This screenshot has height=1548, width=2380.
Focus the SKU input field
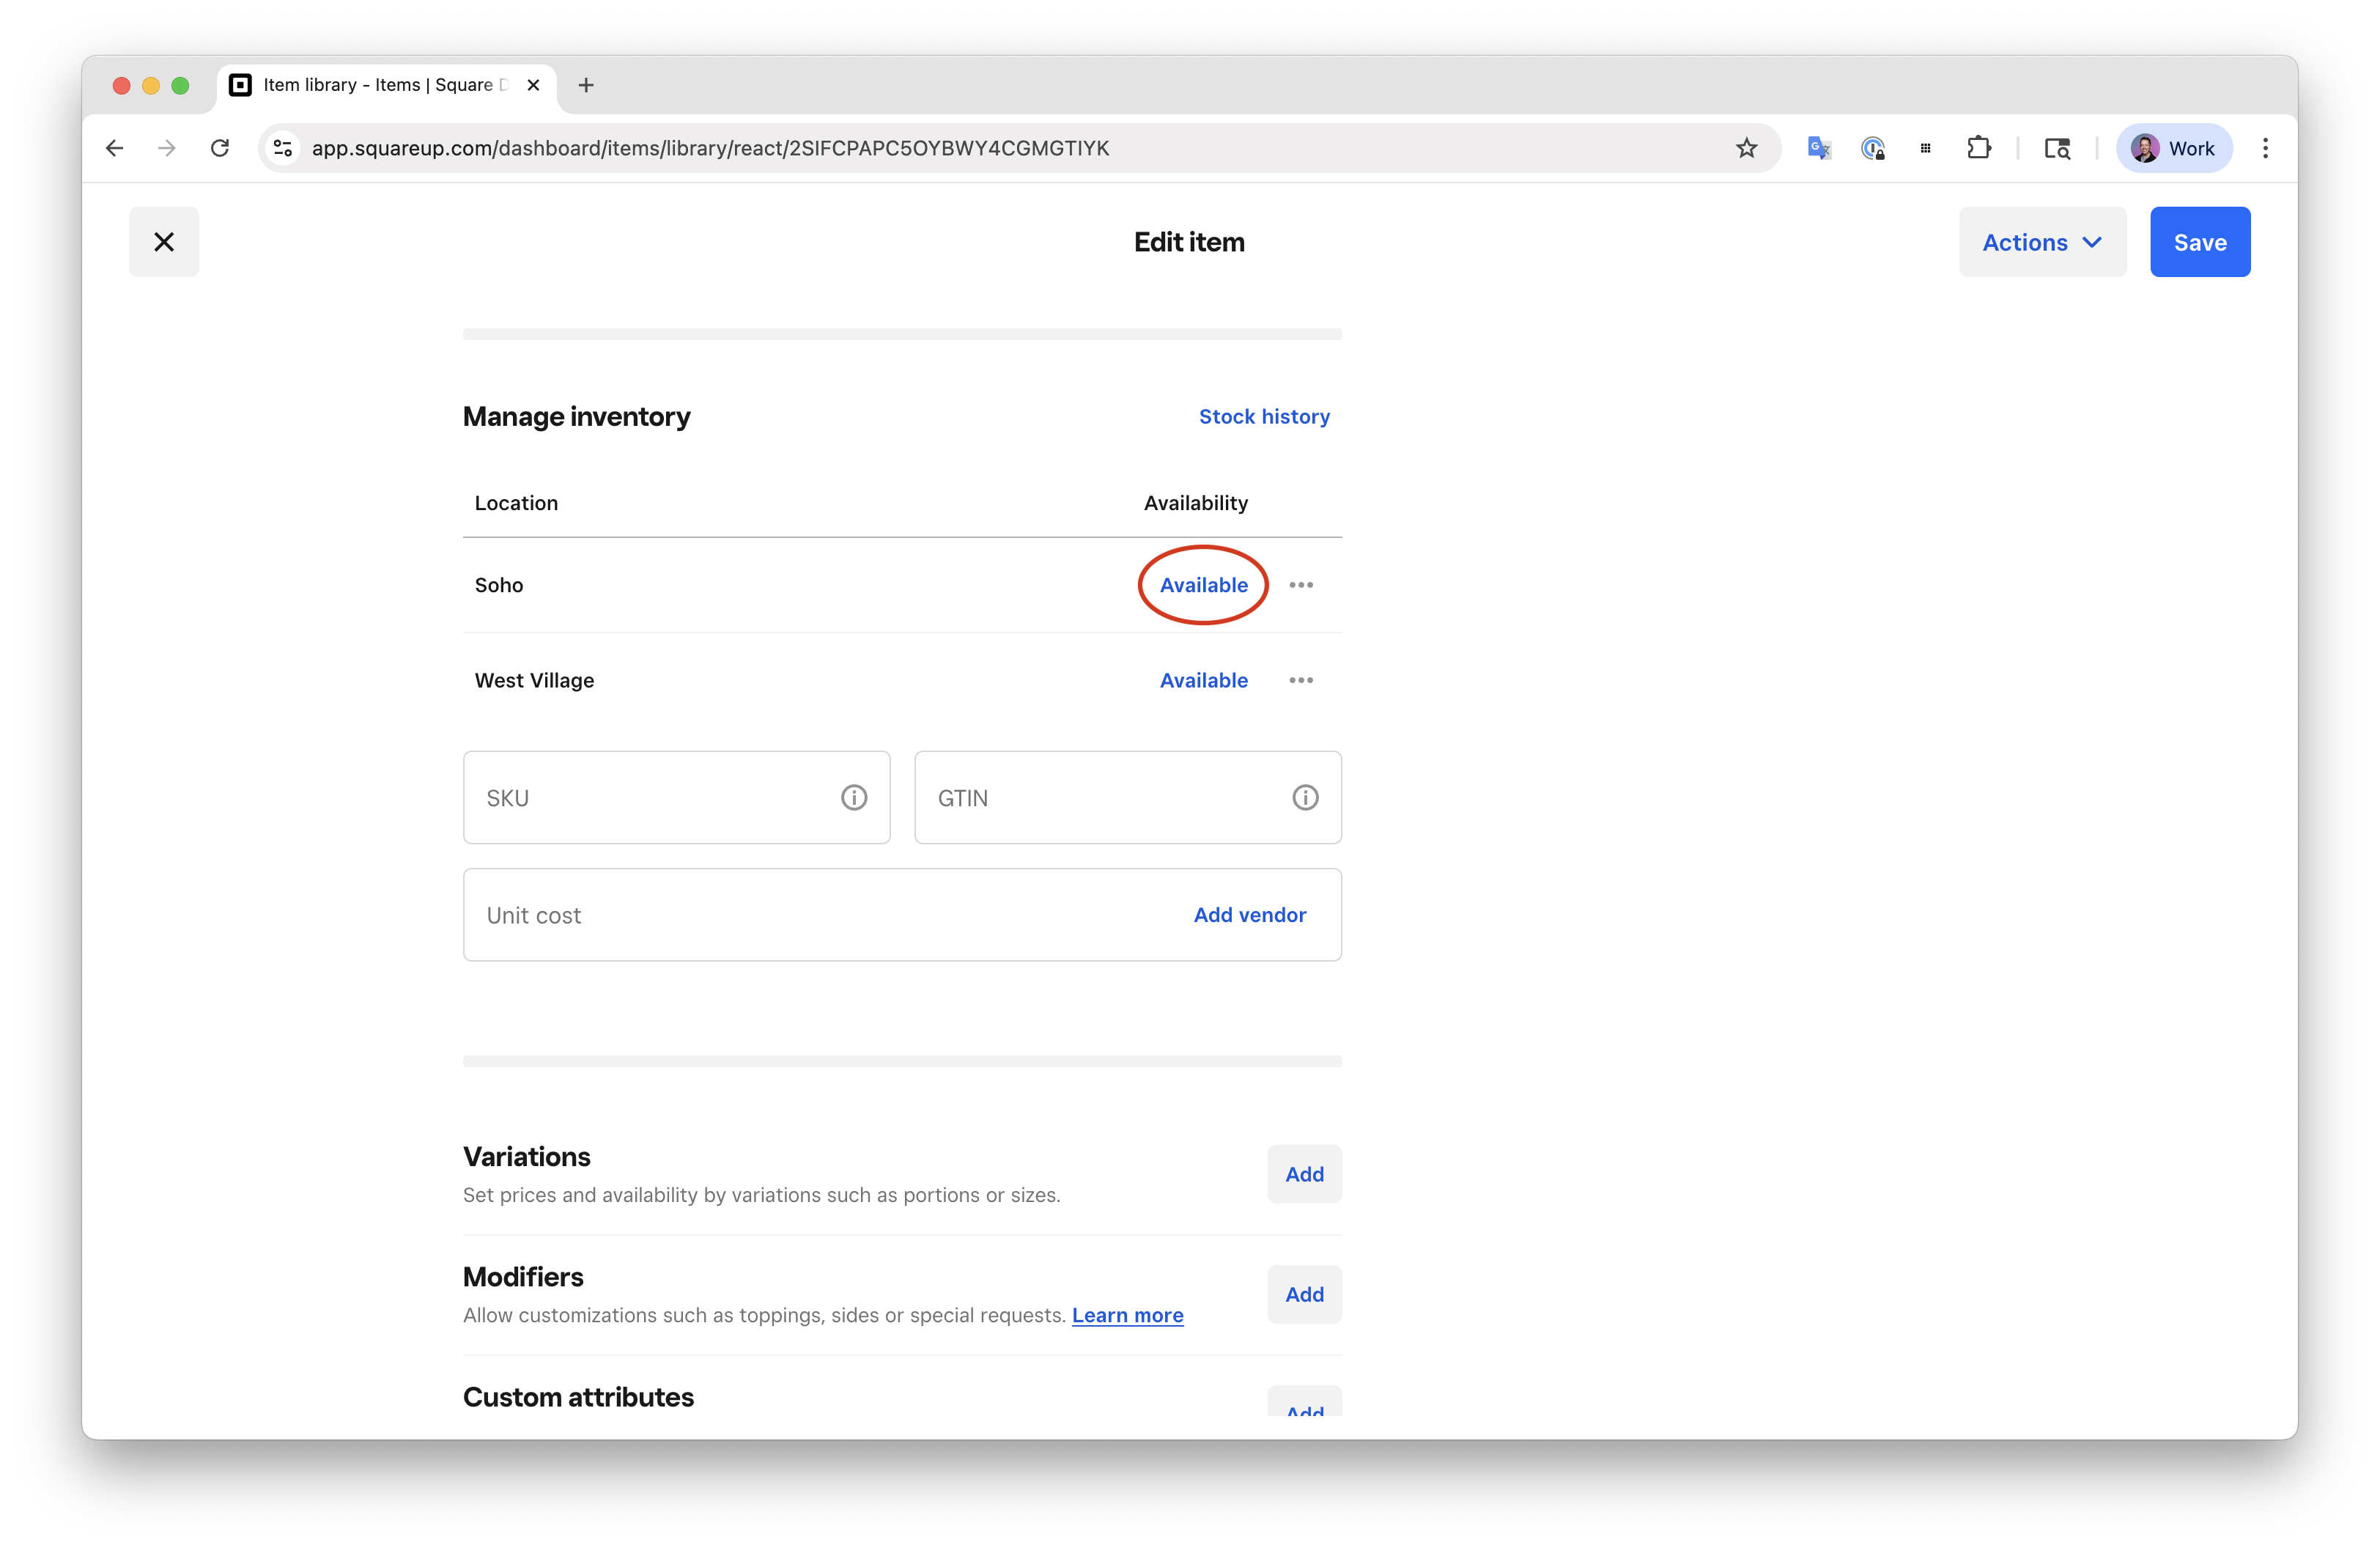coord(650,797)
